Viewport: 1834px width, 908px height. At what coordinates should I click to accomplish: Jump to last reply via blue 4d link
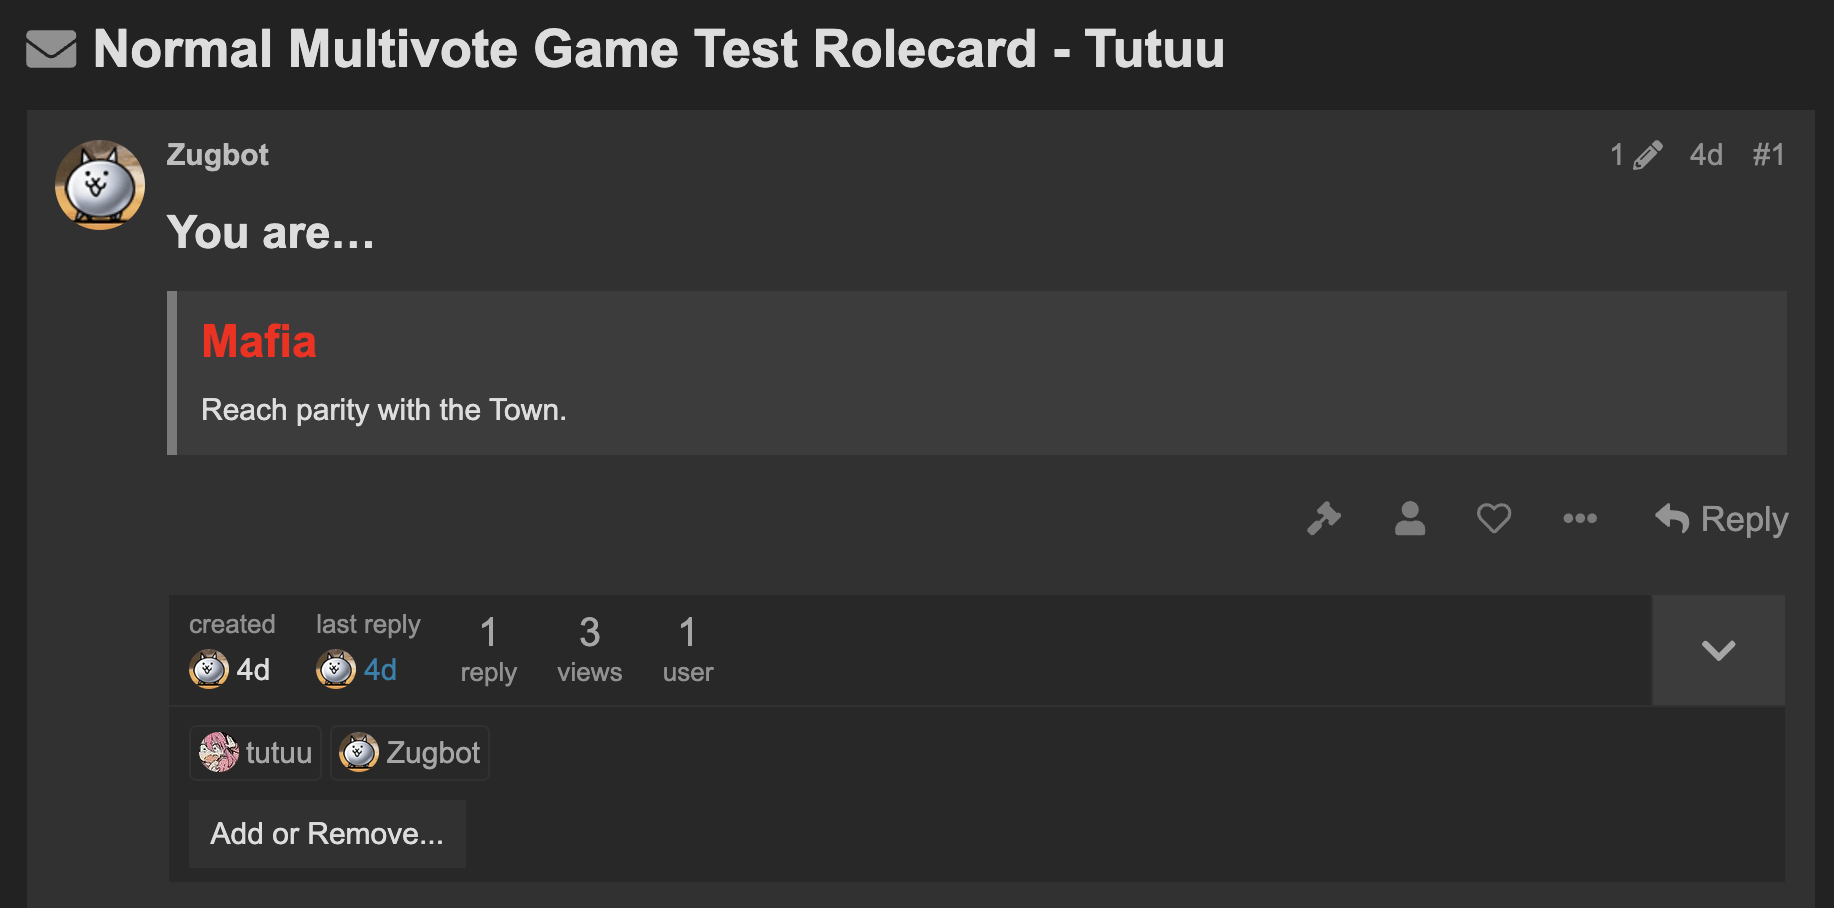point(380,669)
